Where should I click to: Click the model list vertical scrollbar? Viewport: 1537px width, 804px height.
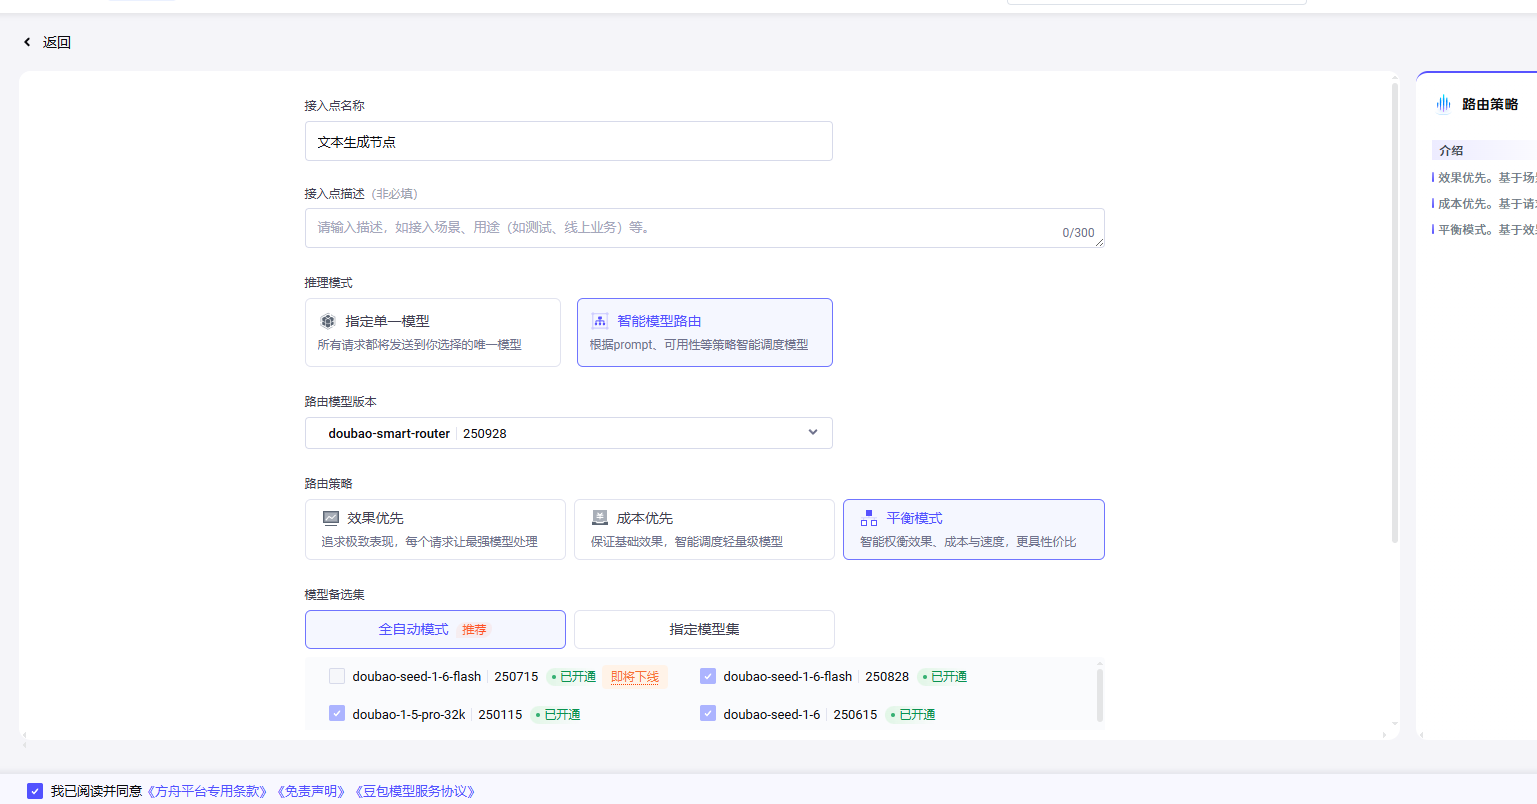coord(1100,694)
